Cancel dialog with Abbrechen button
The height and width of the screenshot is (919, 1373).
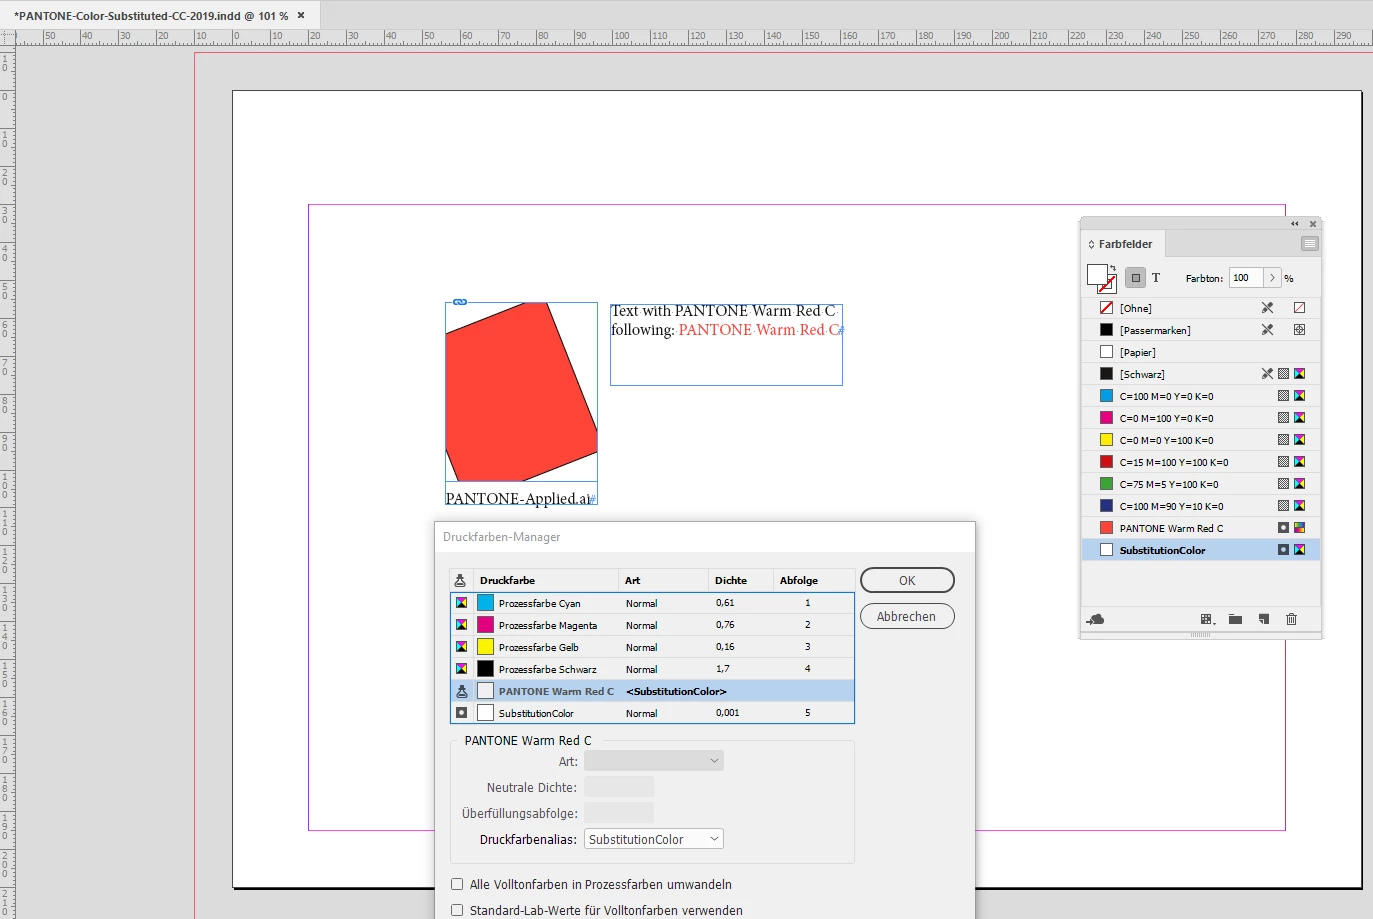[907, 616]
